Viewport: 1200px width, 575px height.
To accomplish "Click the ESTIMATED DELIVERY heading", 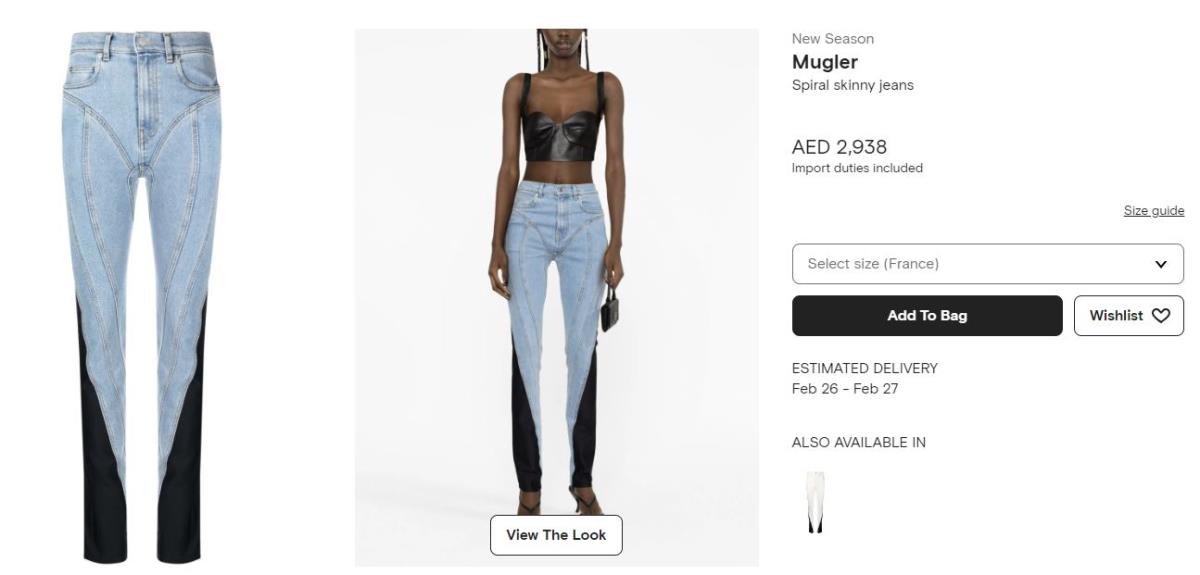I will (865, 368).
